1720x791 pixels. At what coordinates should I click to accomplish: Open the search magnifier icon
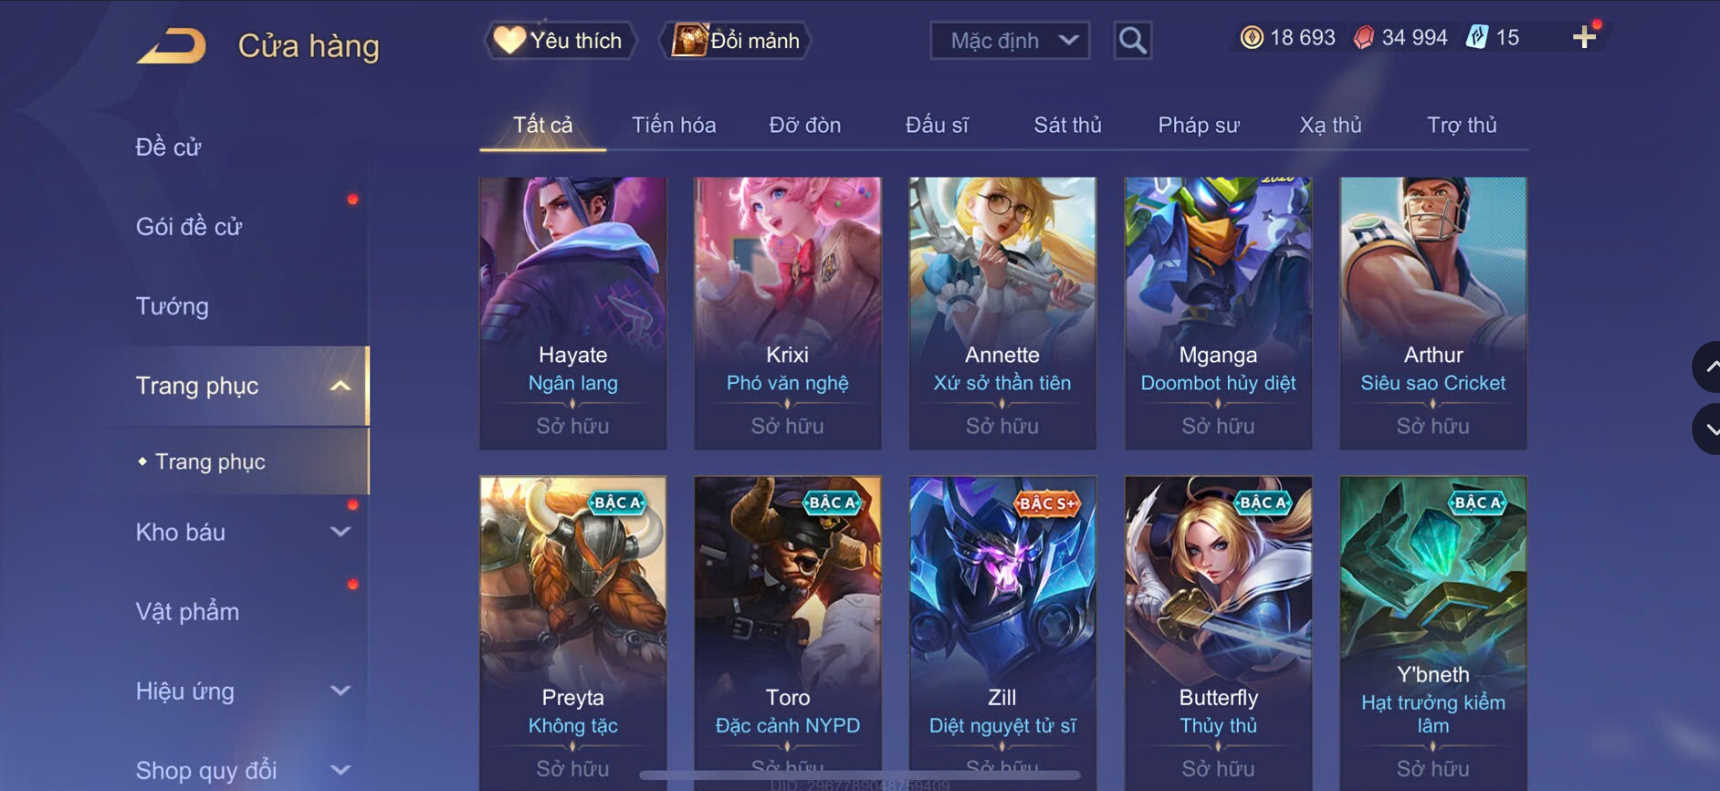click(x=1132, y=40)
